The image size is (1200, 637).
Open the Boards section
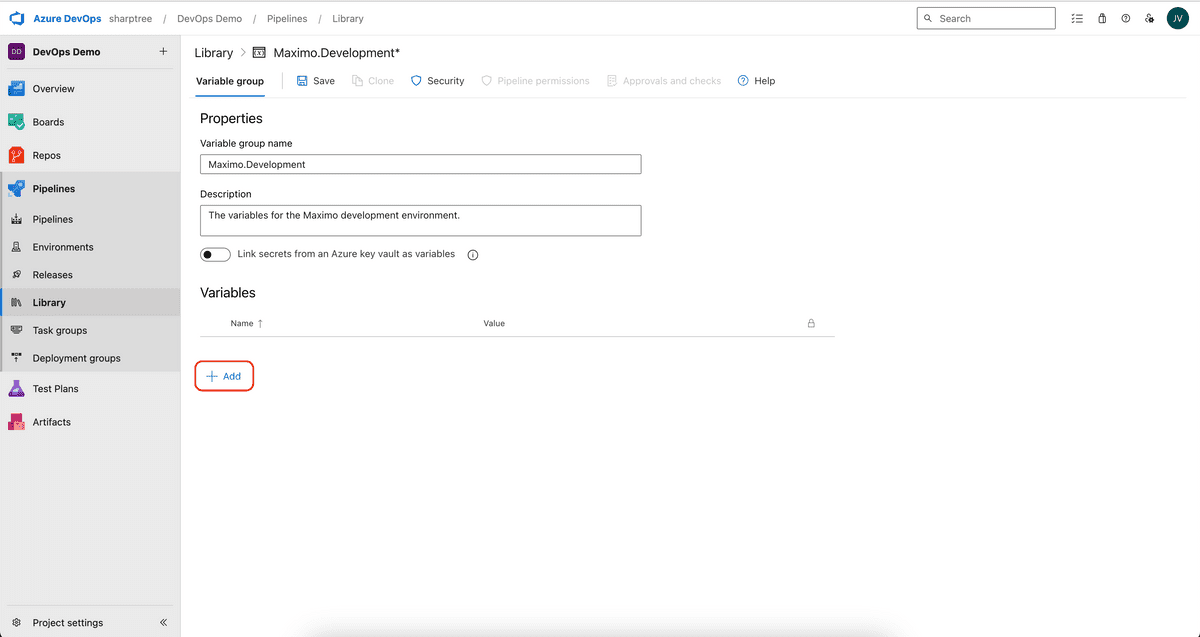click(x=50, y=121)
